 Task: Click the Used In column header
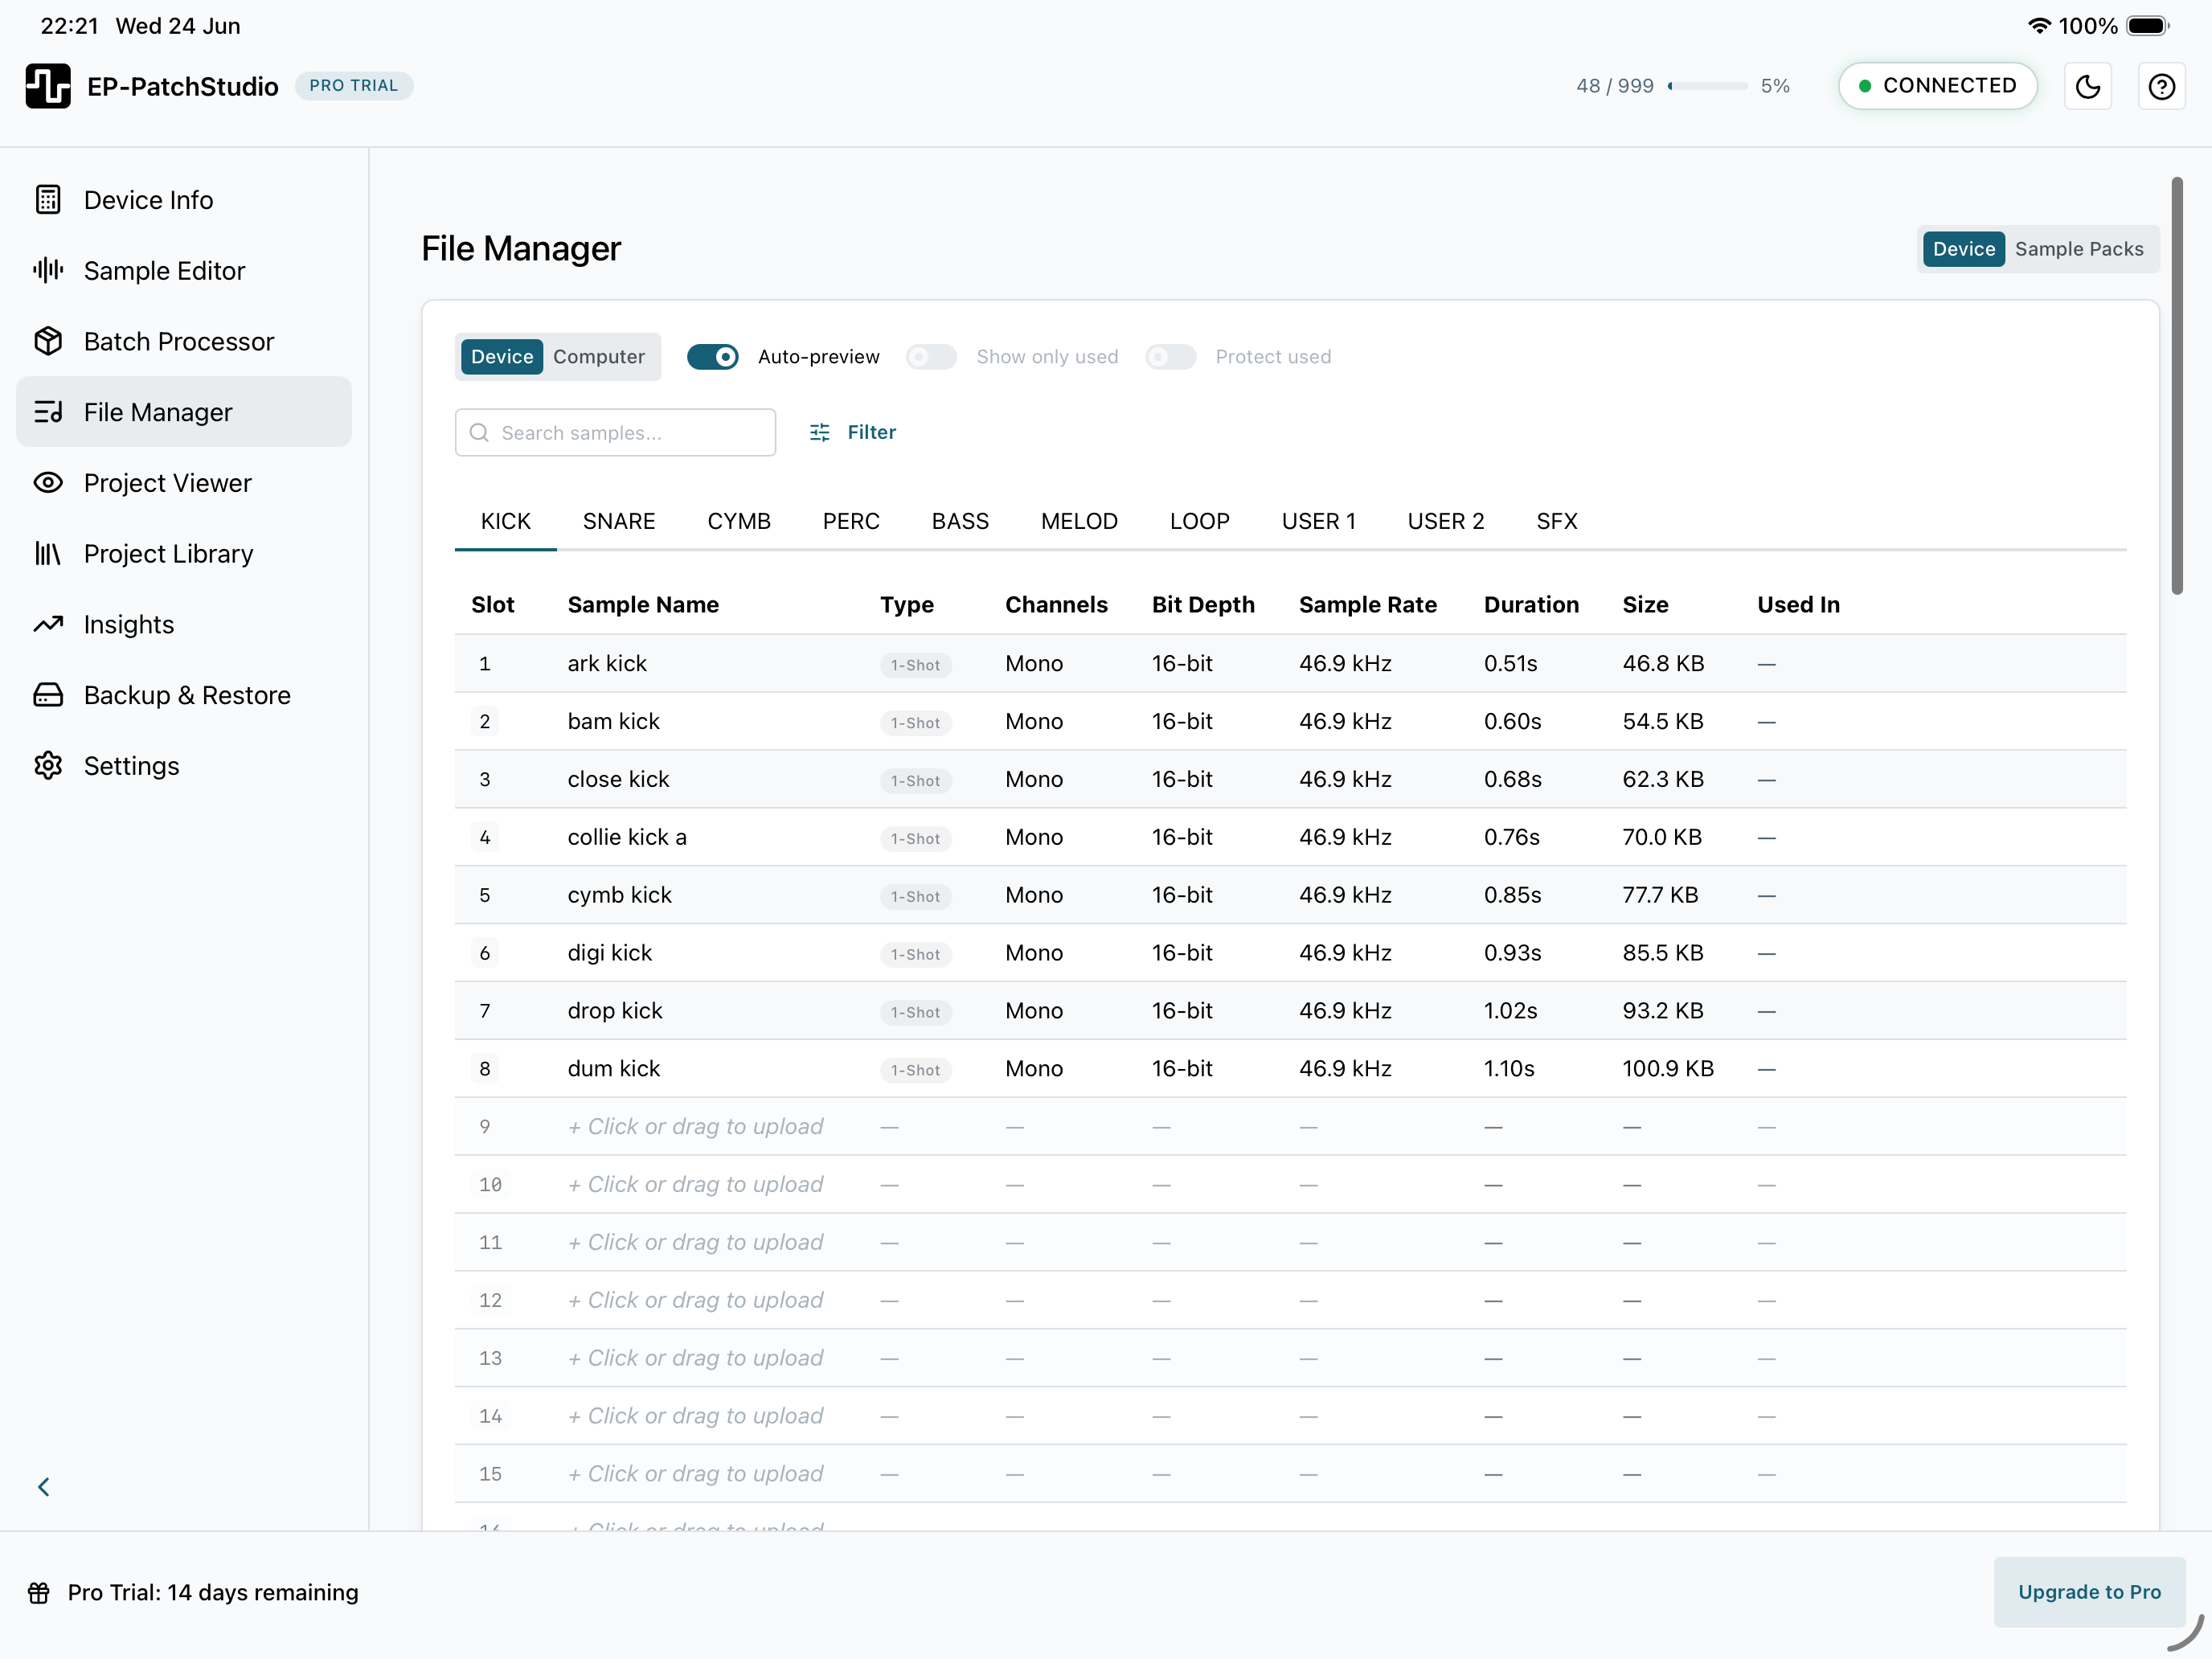1798,604
